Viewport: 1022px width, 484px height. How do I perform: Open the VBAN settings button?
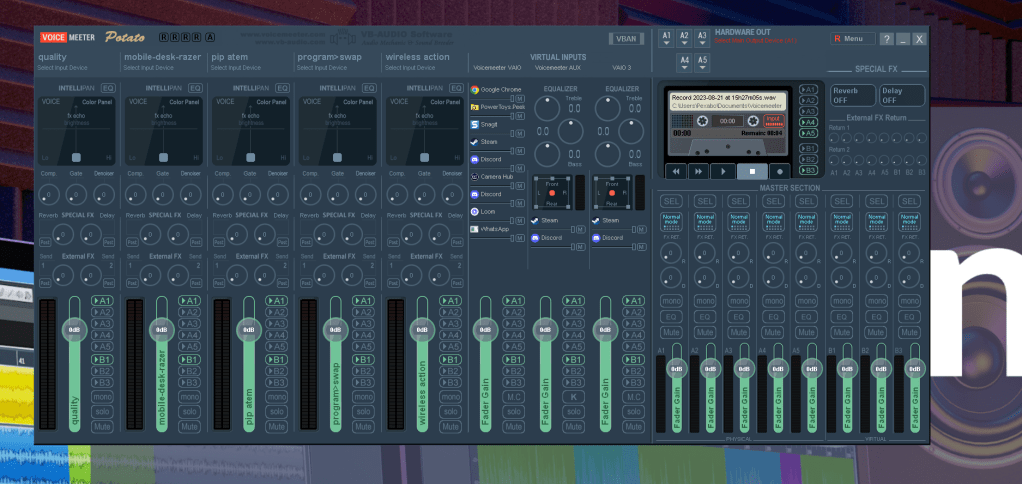tap(626, 38)
